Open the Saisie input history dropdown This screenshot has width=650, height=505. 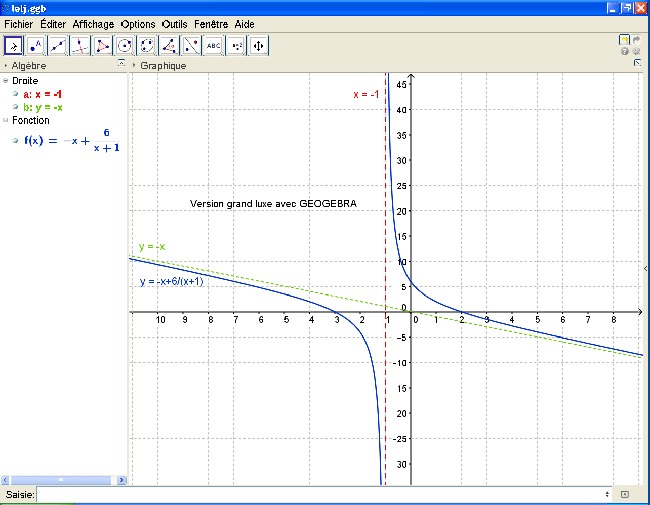coord(607,494)
